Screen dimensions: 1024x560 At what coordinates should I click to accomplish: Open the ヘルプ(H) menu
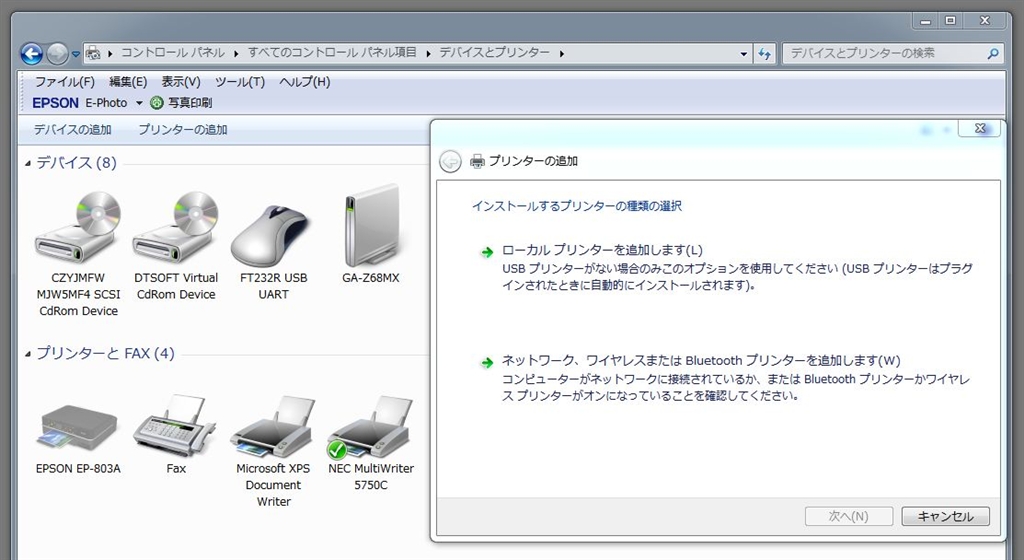(304, 82)
